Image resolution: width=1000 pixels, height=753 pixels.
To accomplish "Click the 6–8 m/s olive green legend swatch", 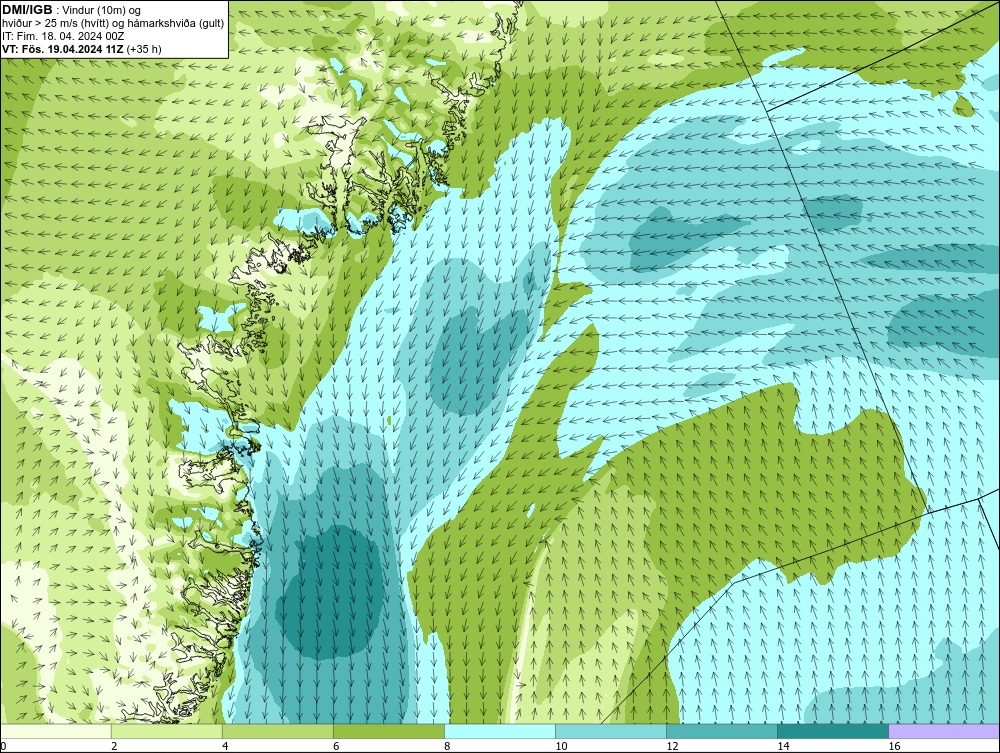I will 388,731.
